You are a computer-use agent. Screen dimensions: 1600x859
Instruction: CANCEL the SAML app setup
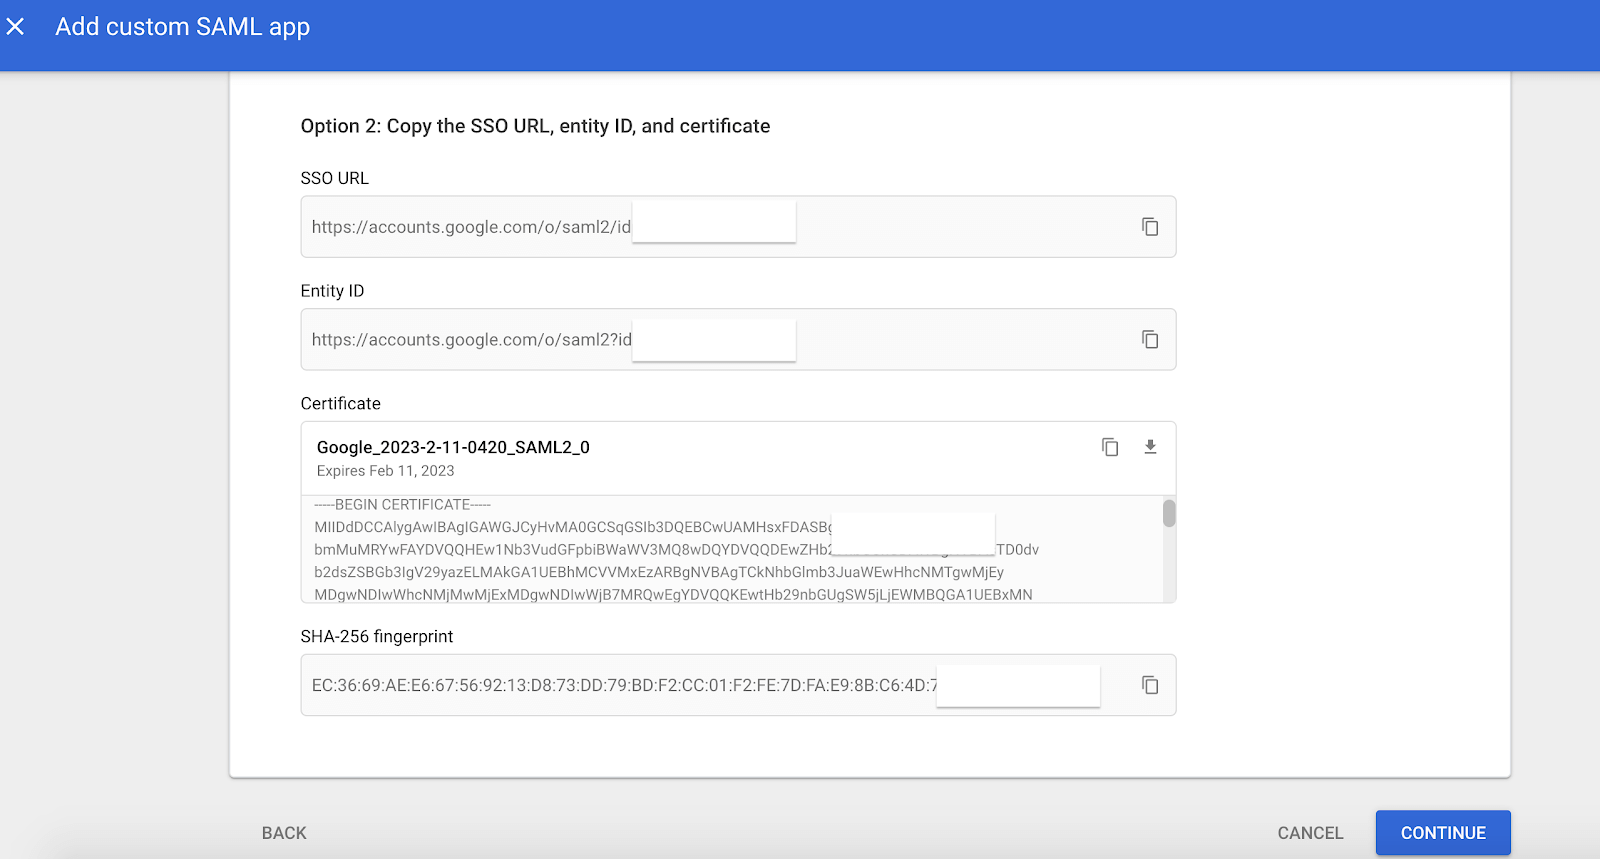[x=1310, y=833]
